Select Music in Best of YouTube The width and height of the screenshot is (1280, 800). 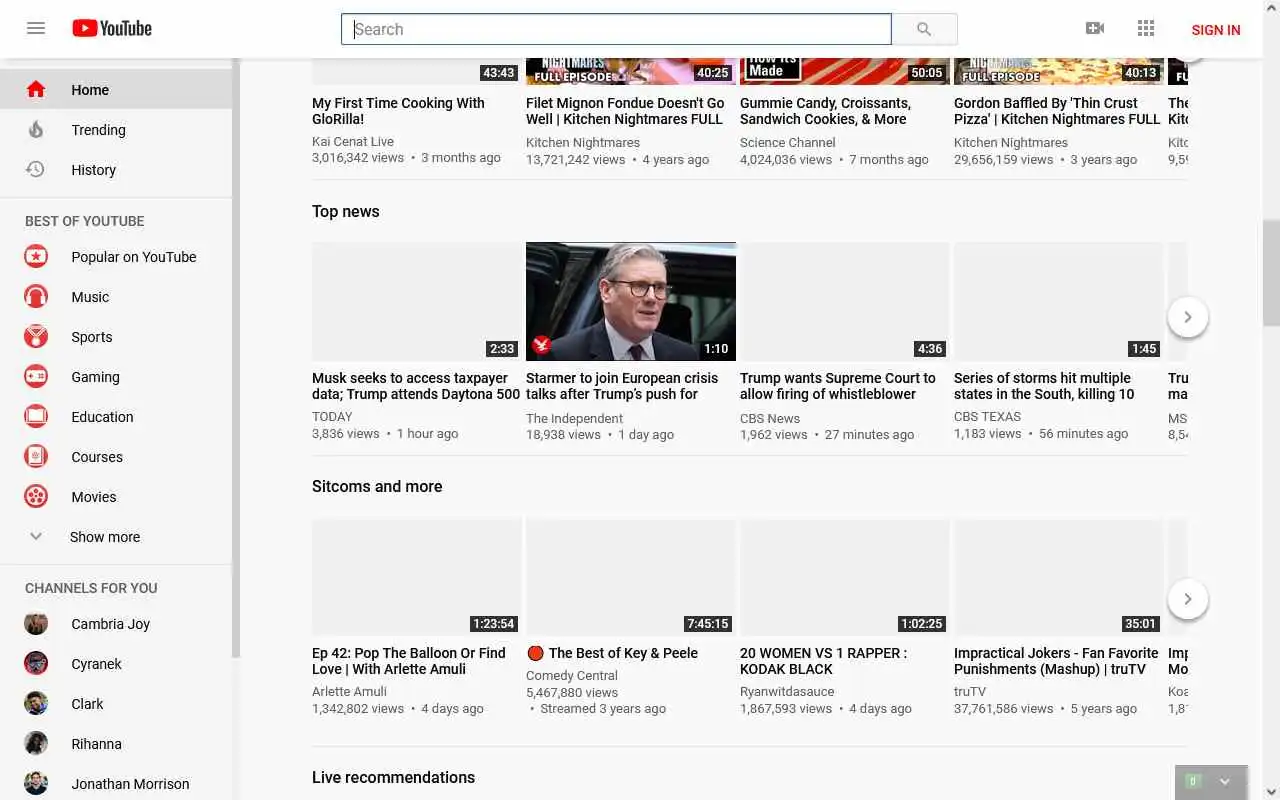click(116, 297)
